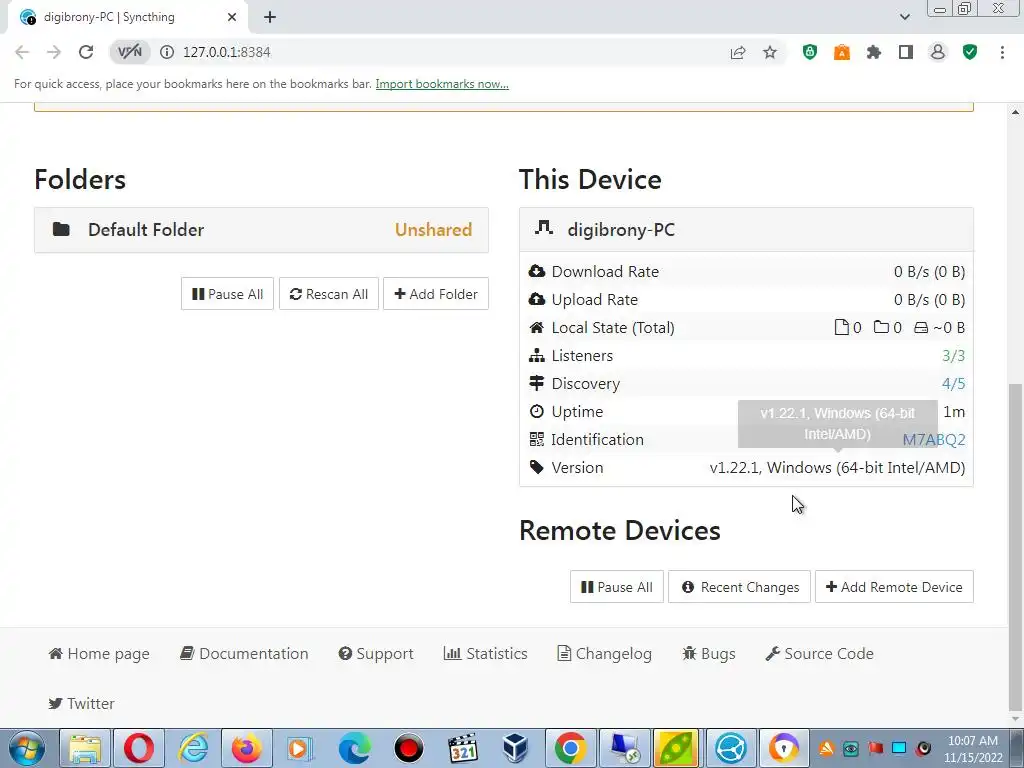Image resolution: width=1024 pixels, height=768 pixels.
Task: Reload the page with the browser refresh icon
Action: (86, 52)
